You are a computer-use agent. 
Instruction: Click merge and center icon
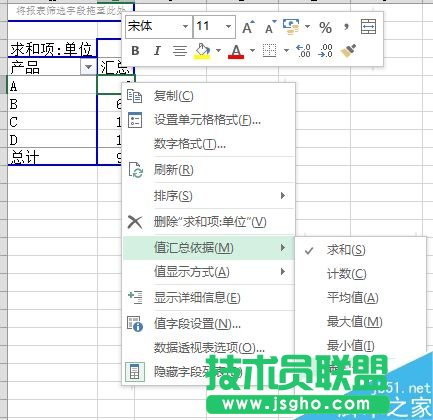point(369,27)
